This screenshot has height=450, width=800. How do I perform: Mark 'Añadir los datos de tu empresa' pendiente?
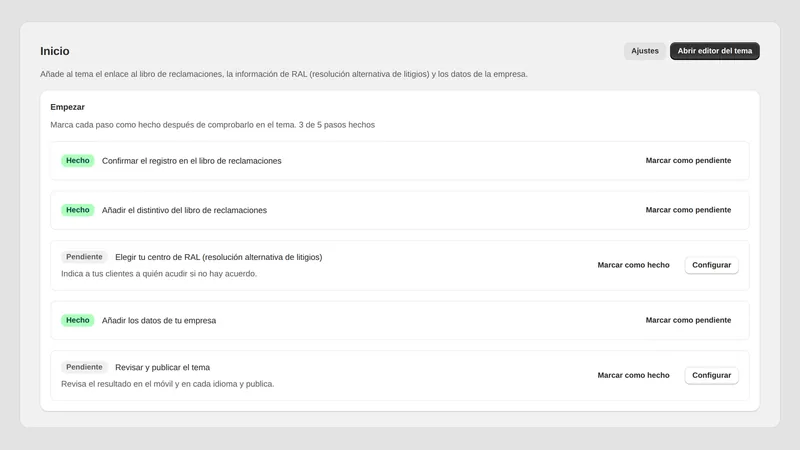pos(688,320)
